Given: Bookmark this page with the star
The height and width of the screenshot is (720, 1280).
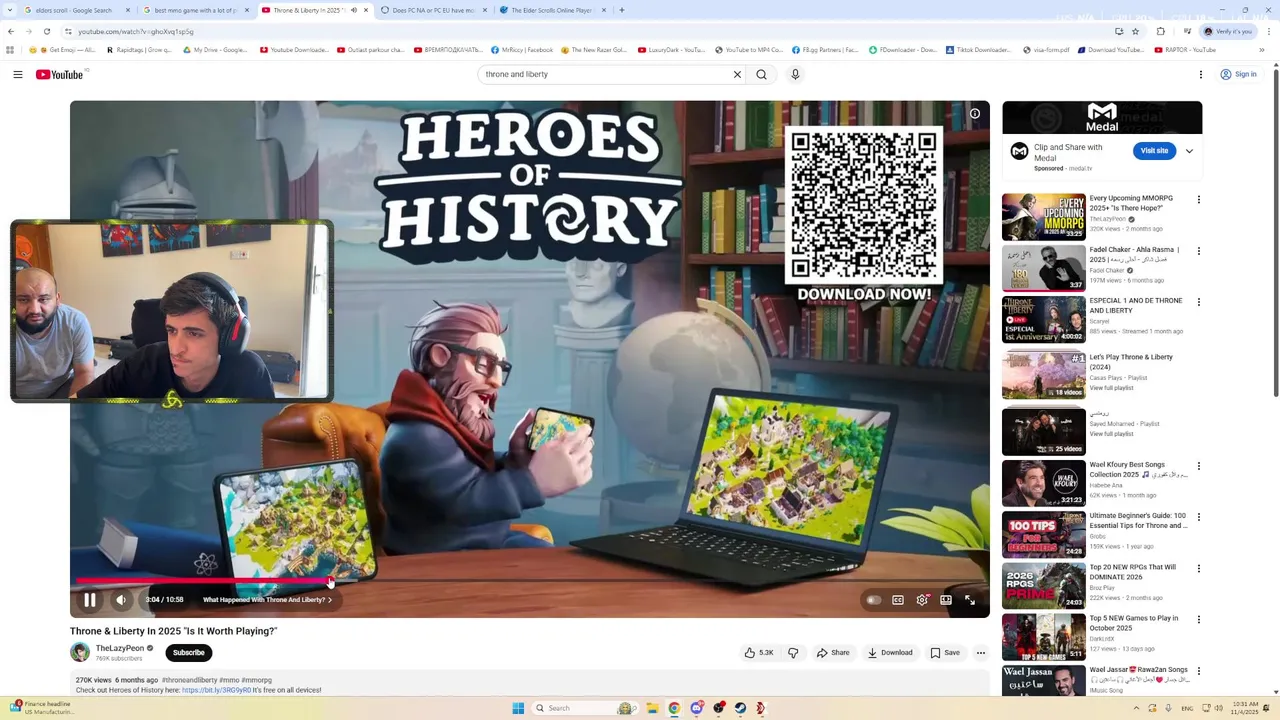Looking at the screenshot, I should 1135,31.
